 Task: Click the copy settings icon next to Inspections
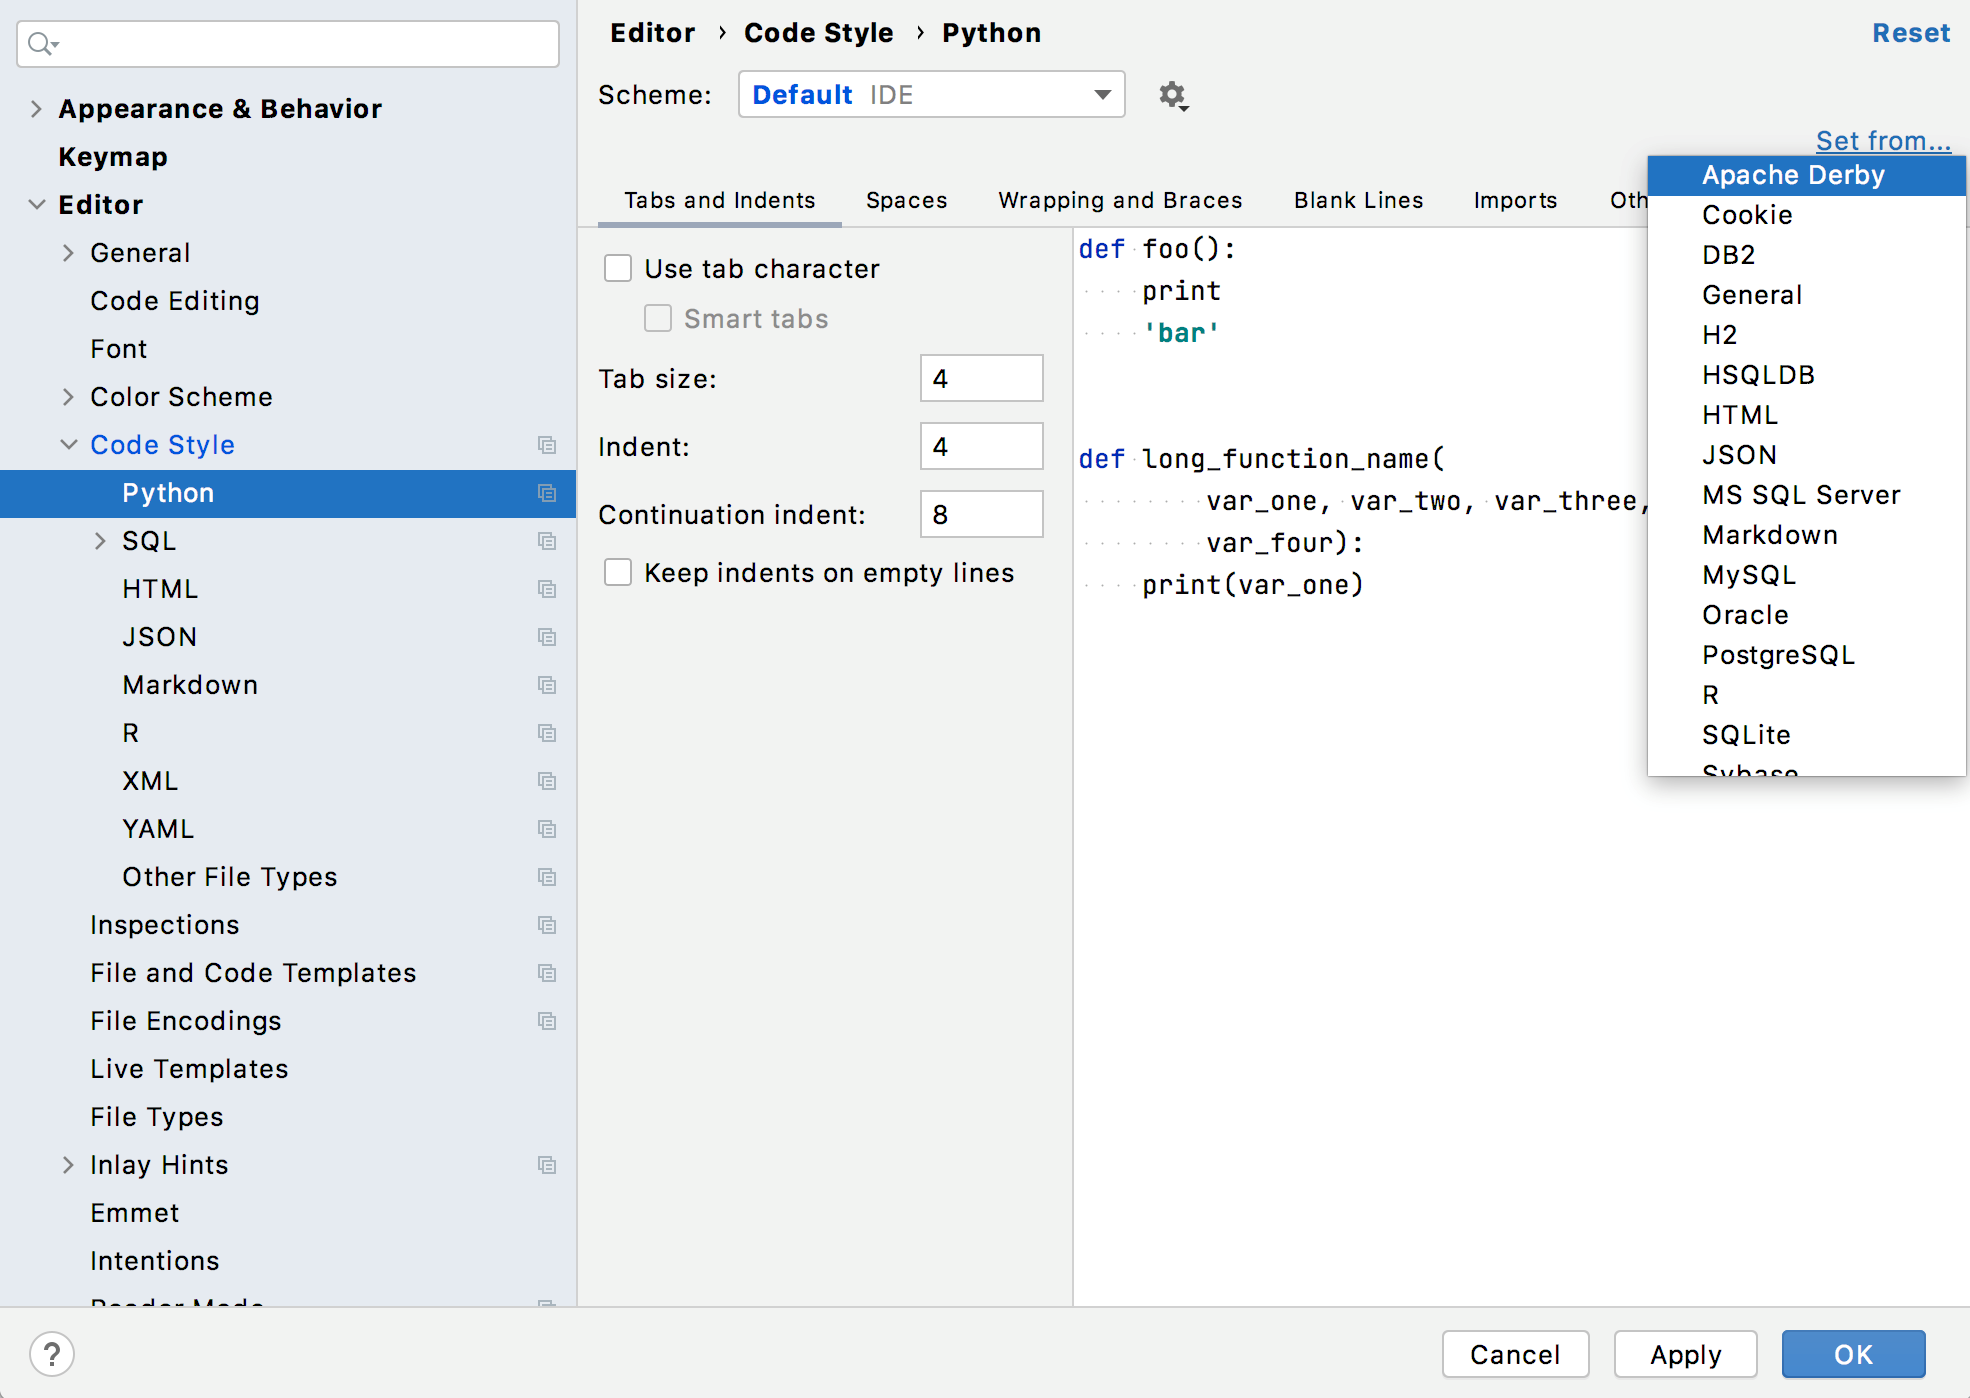[547, 925]
